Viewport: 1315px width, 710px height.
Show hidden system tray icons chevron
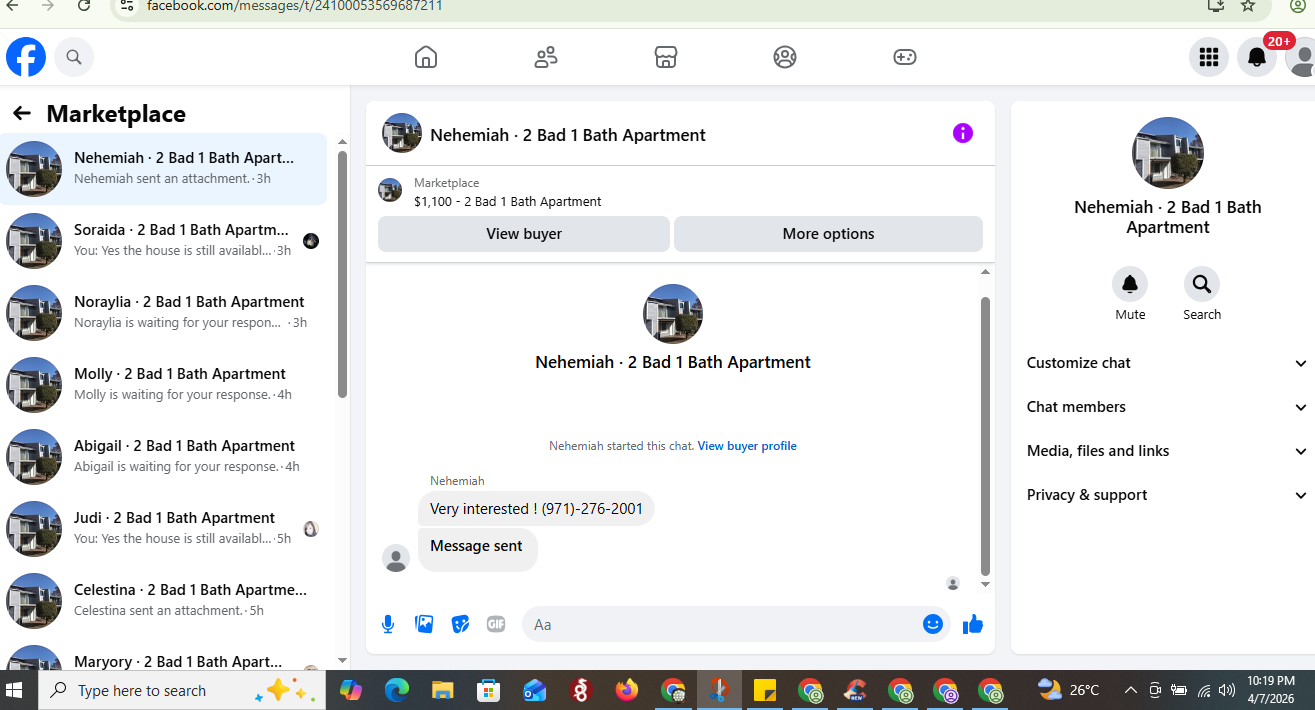[1130, 690]
